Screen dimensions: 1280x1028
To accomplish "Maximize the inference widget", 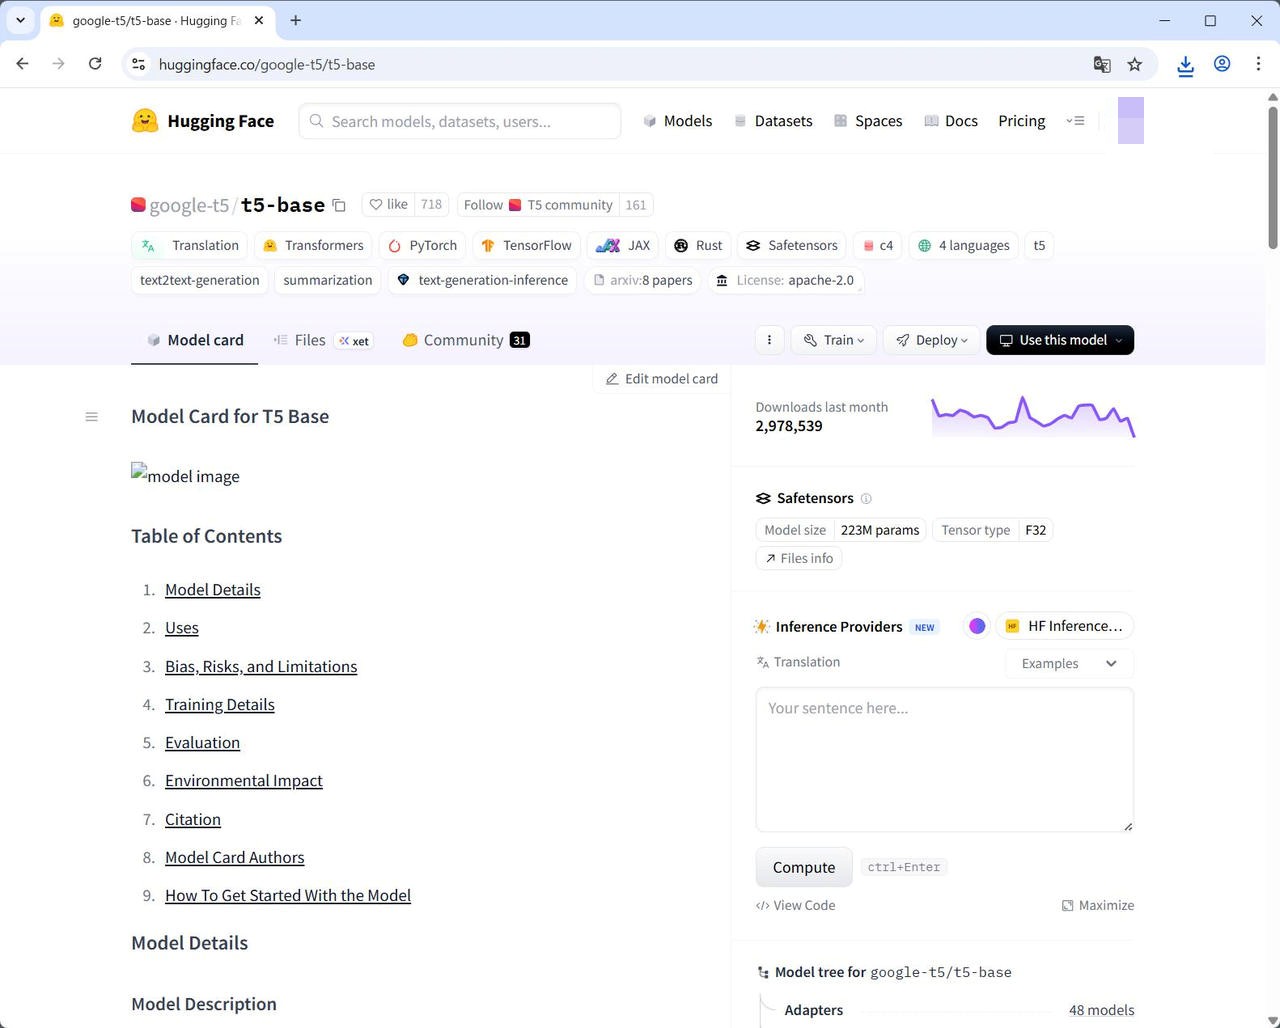I will (1098, 905).
